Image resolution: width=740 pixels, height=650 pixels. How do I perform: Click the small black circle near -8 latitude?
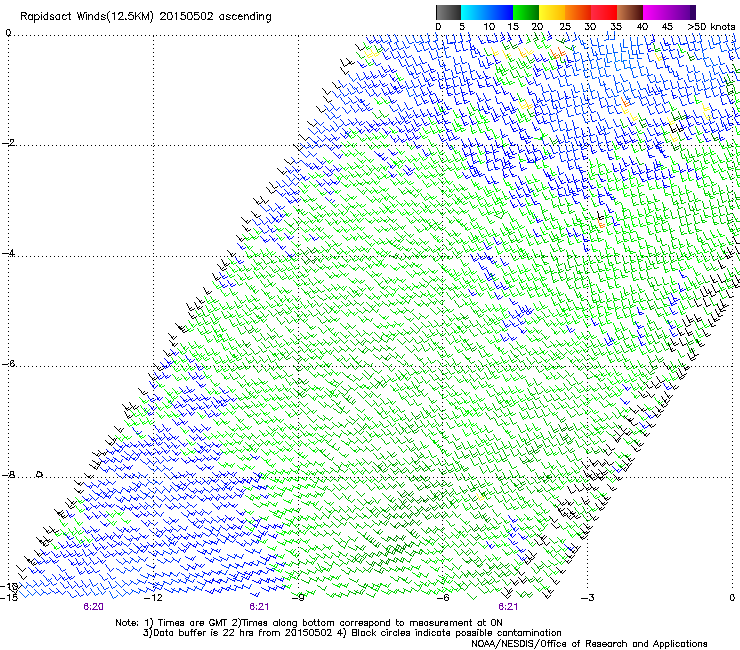pyautogui.click(x=40, y=474)
